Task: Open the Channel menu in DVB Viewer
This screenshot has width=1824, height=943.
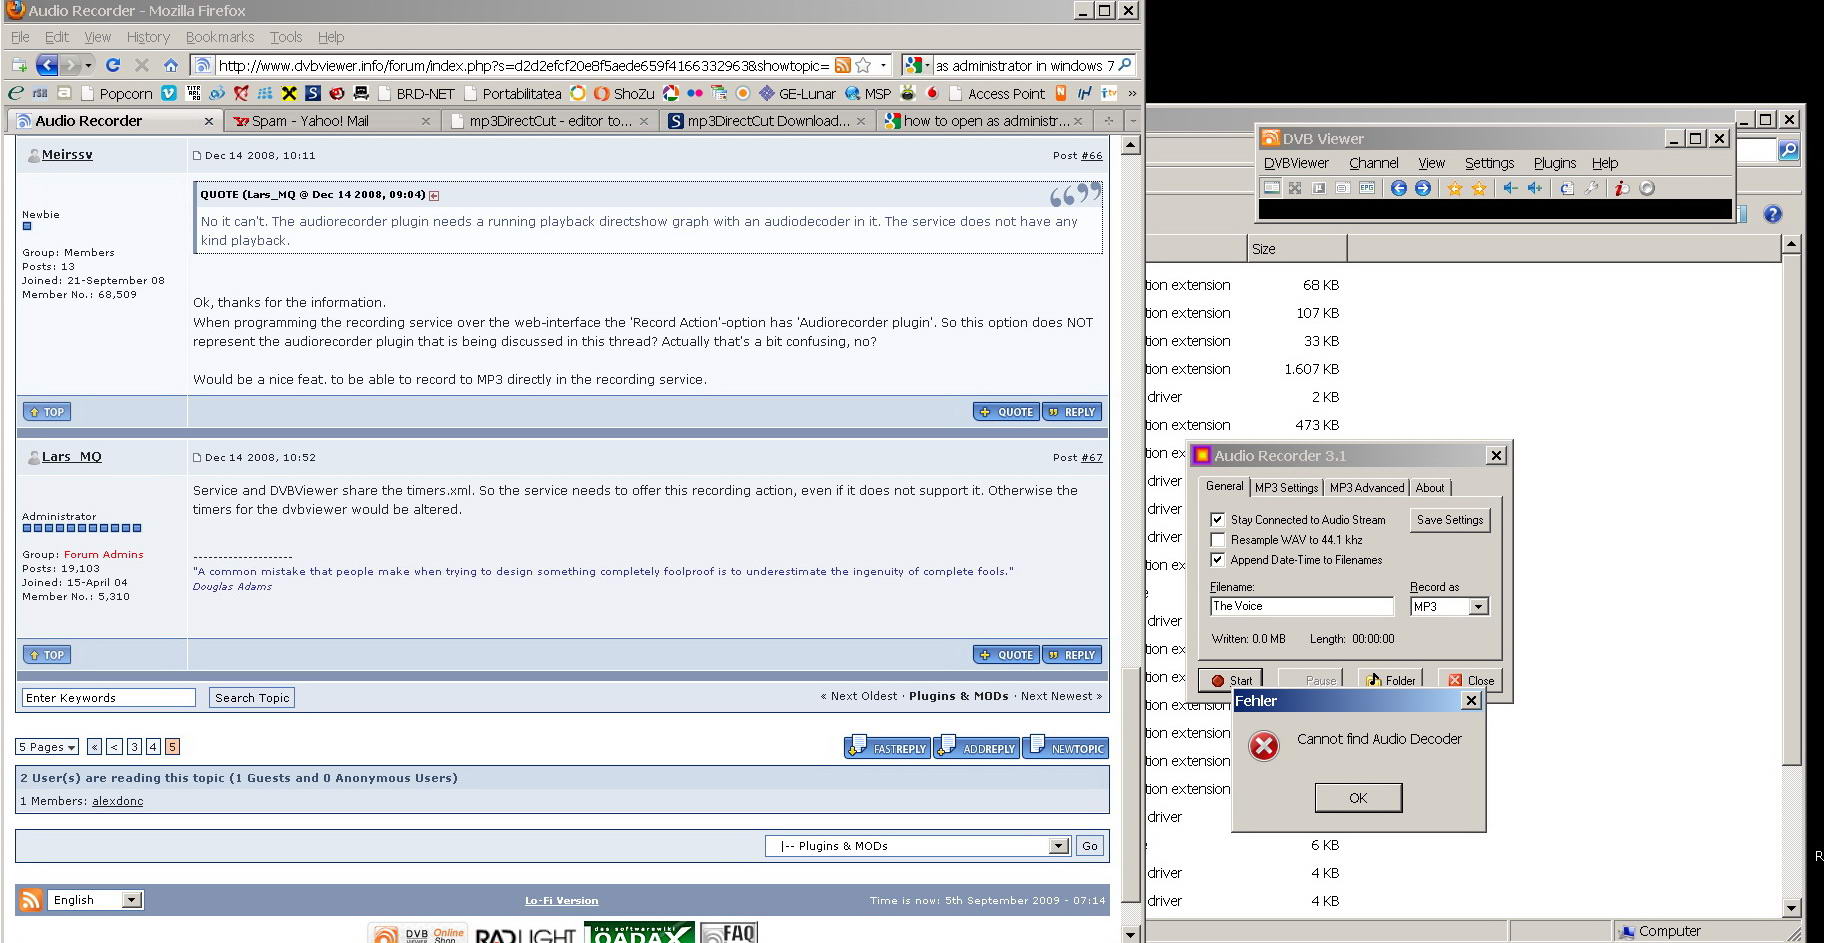Action: (x=1373, y=163)
